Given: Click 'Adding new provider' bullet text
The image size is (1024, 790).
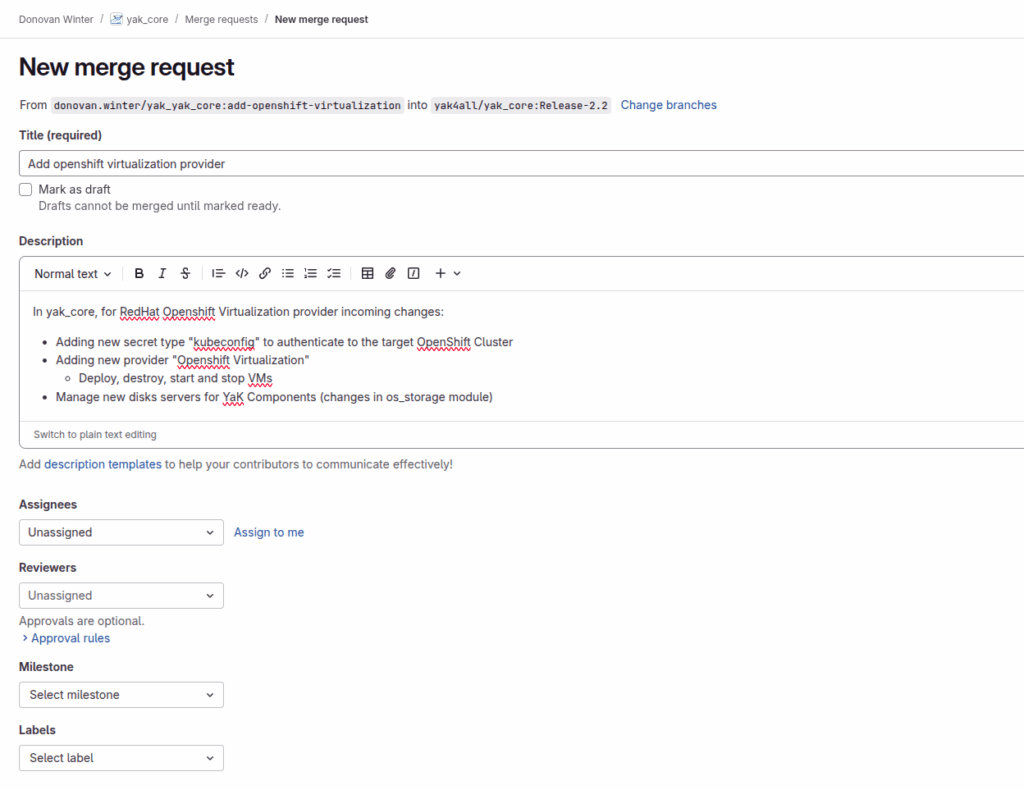Looking at the screenshot, I should point(182,360).
